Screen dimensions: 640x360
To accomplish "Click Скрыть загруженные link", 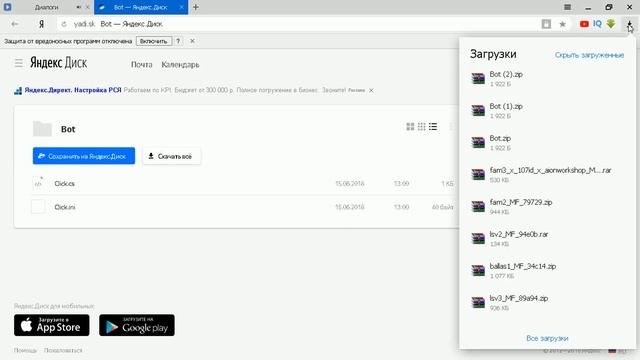I will click(x=589, y=55).
